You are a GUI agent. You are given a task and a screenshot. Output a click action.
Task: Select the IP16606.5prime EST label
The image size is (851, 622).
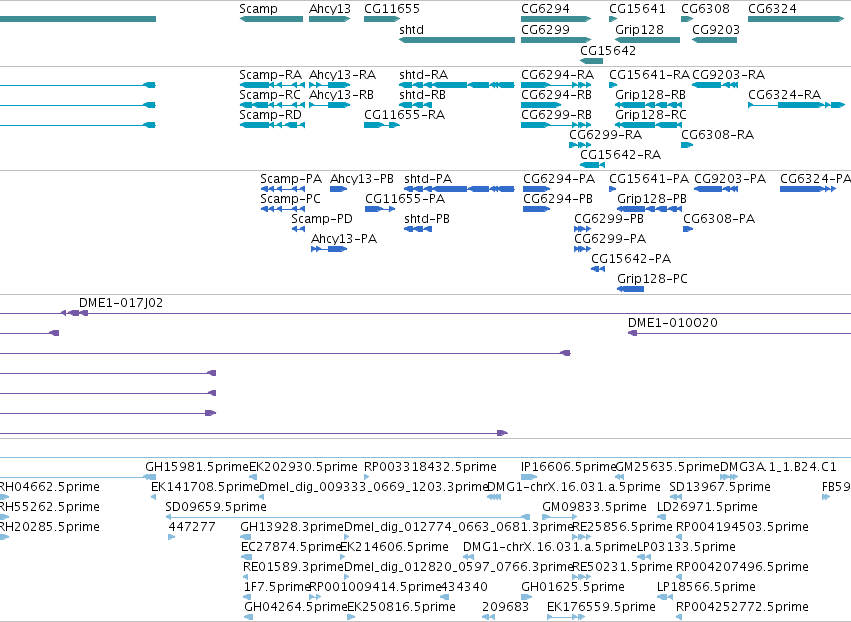[568, 467]
